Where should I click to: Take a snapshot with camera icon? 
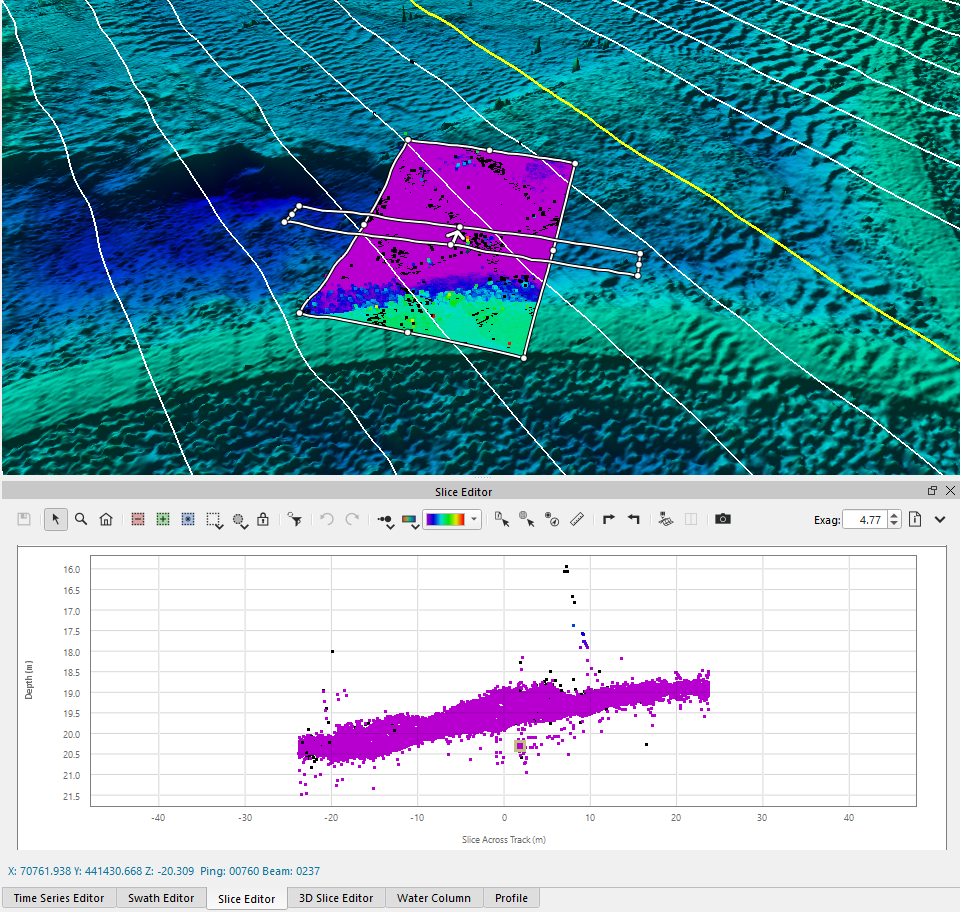click(723, 519)
